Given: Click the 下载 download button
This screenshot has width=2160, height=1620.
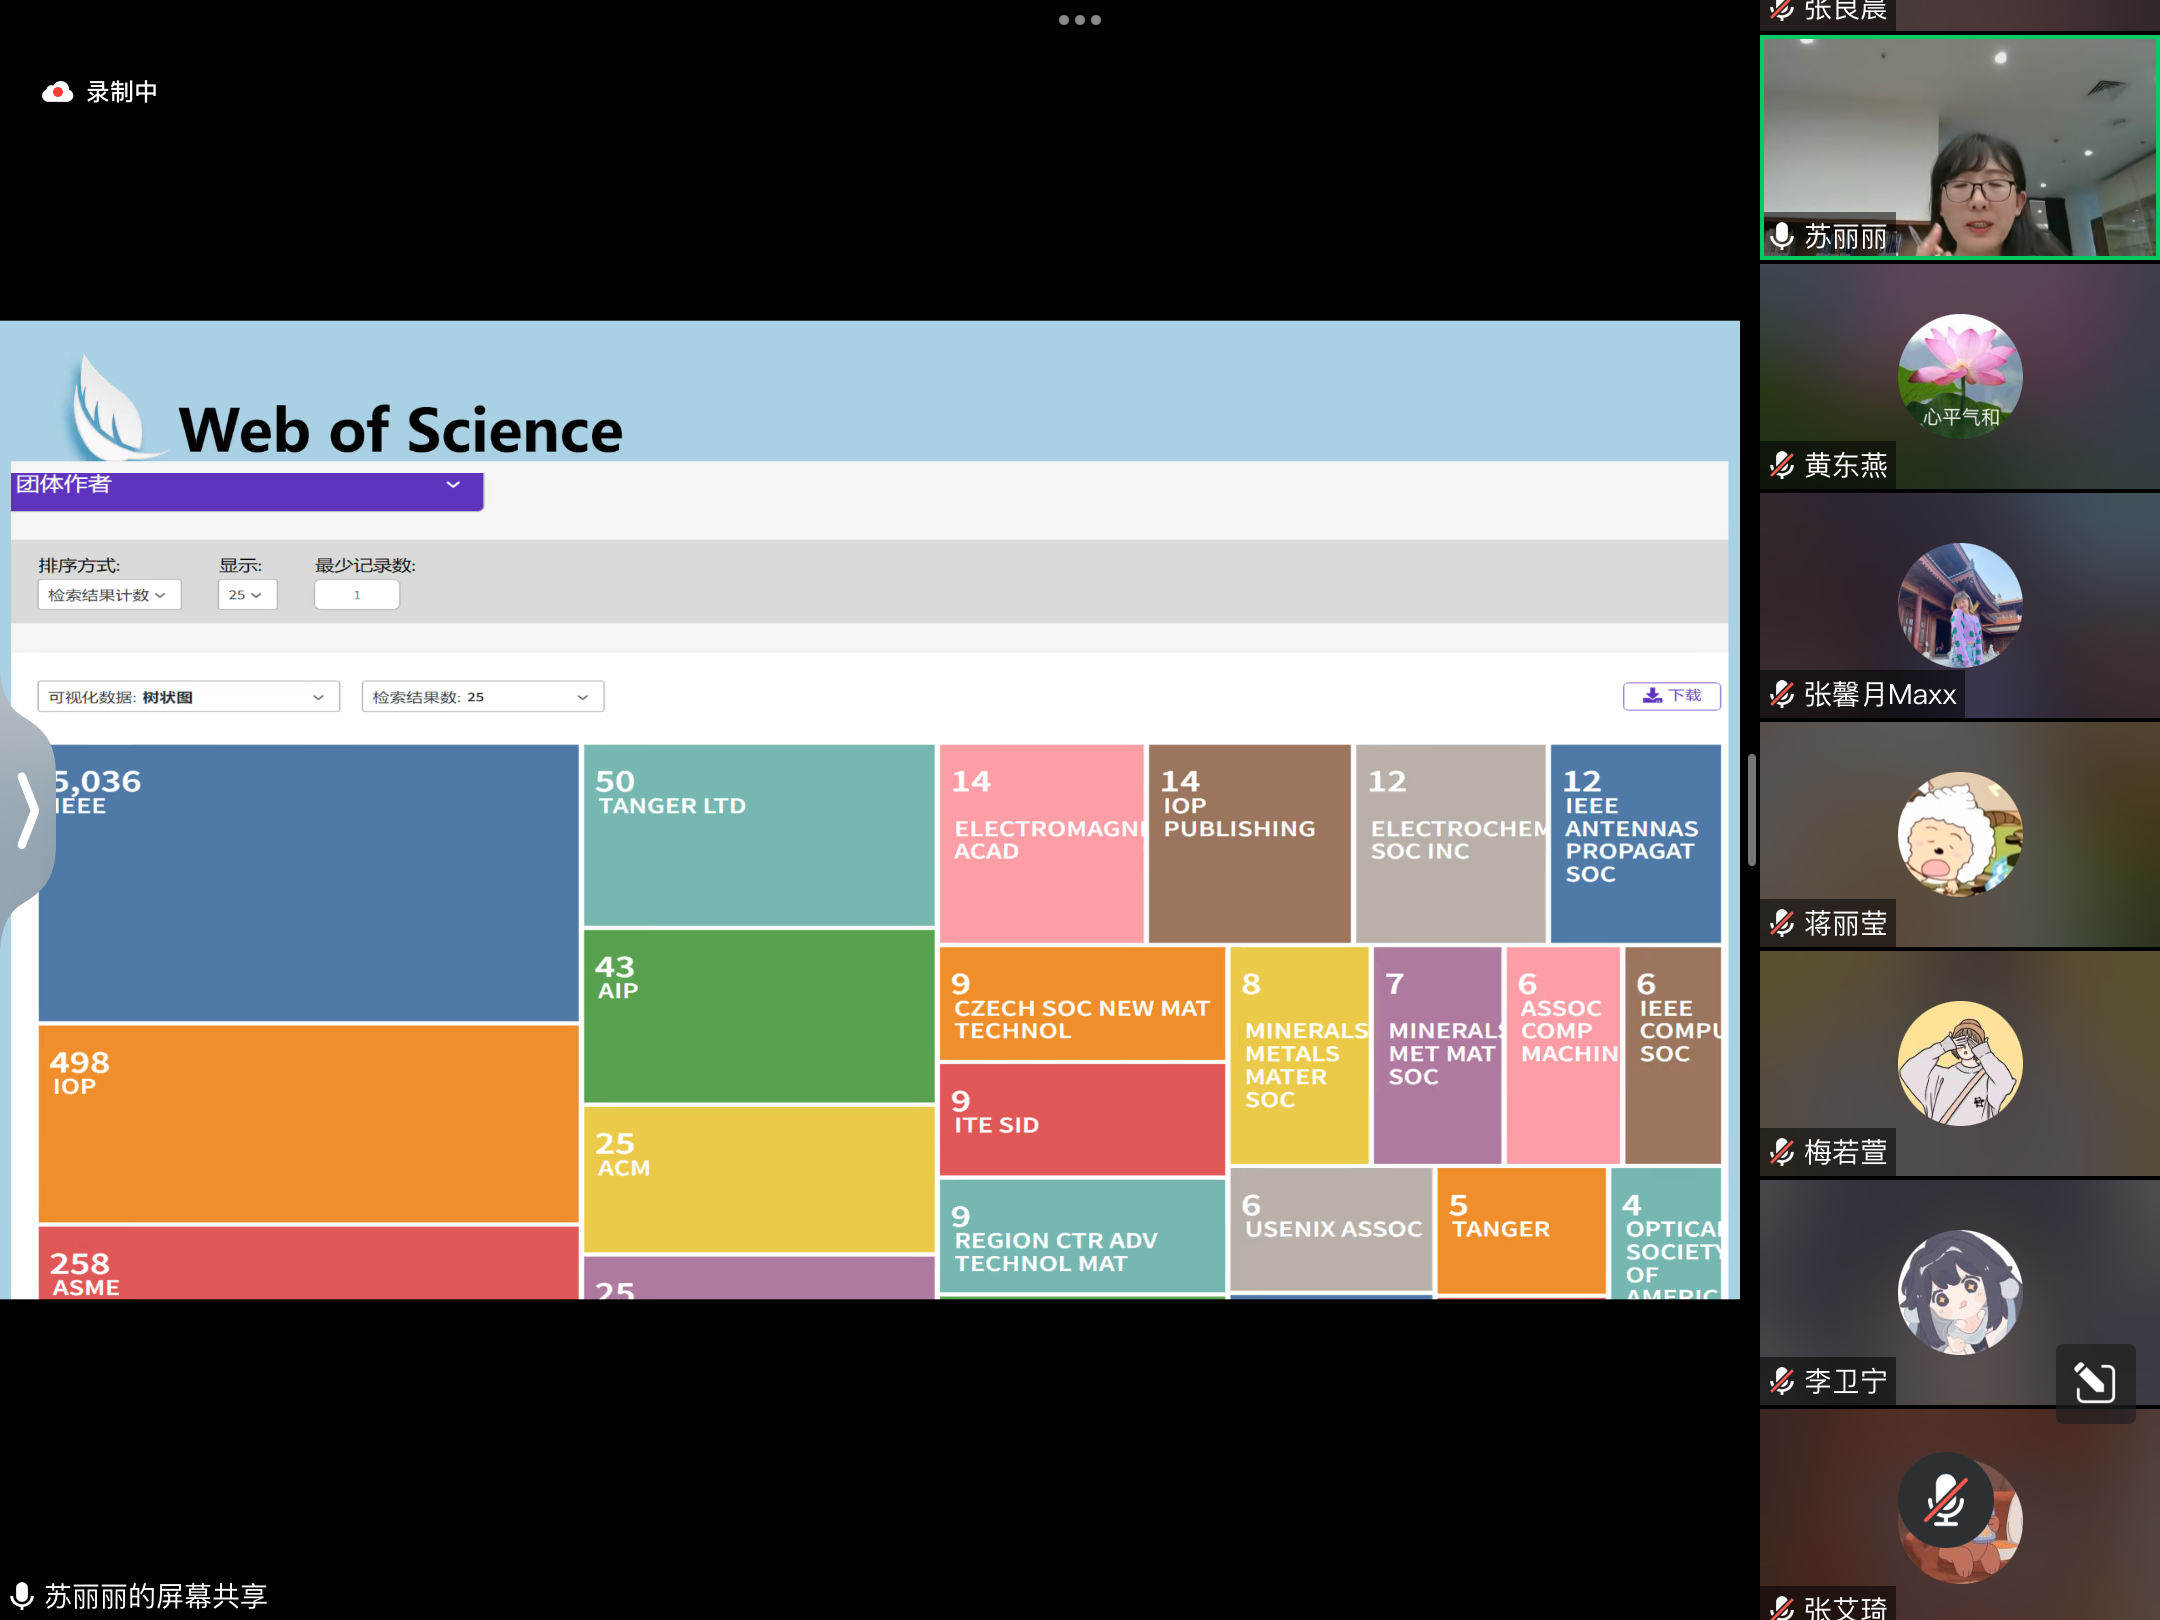Looking at the screenshot, I should pyautogui.click(x=1670, y=696).
